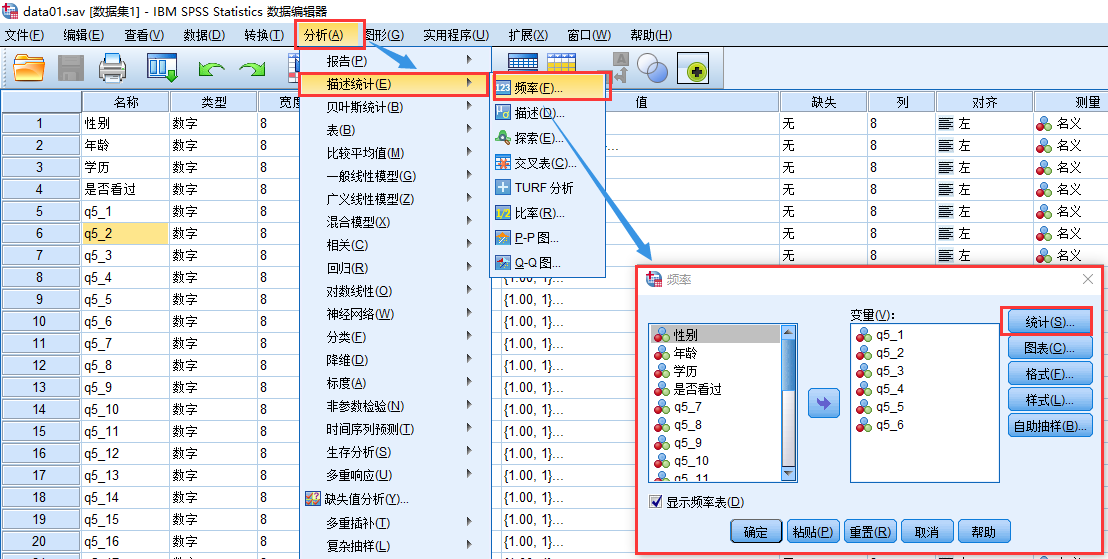Screen dimensions: 1108x559
Task: Click the 样式(L)... button
Action: pos(1050,400)
